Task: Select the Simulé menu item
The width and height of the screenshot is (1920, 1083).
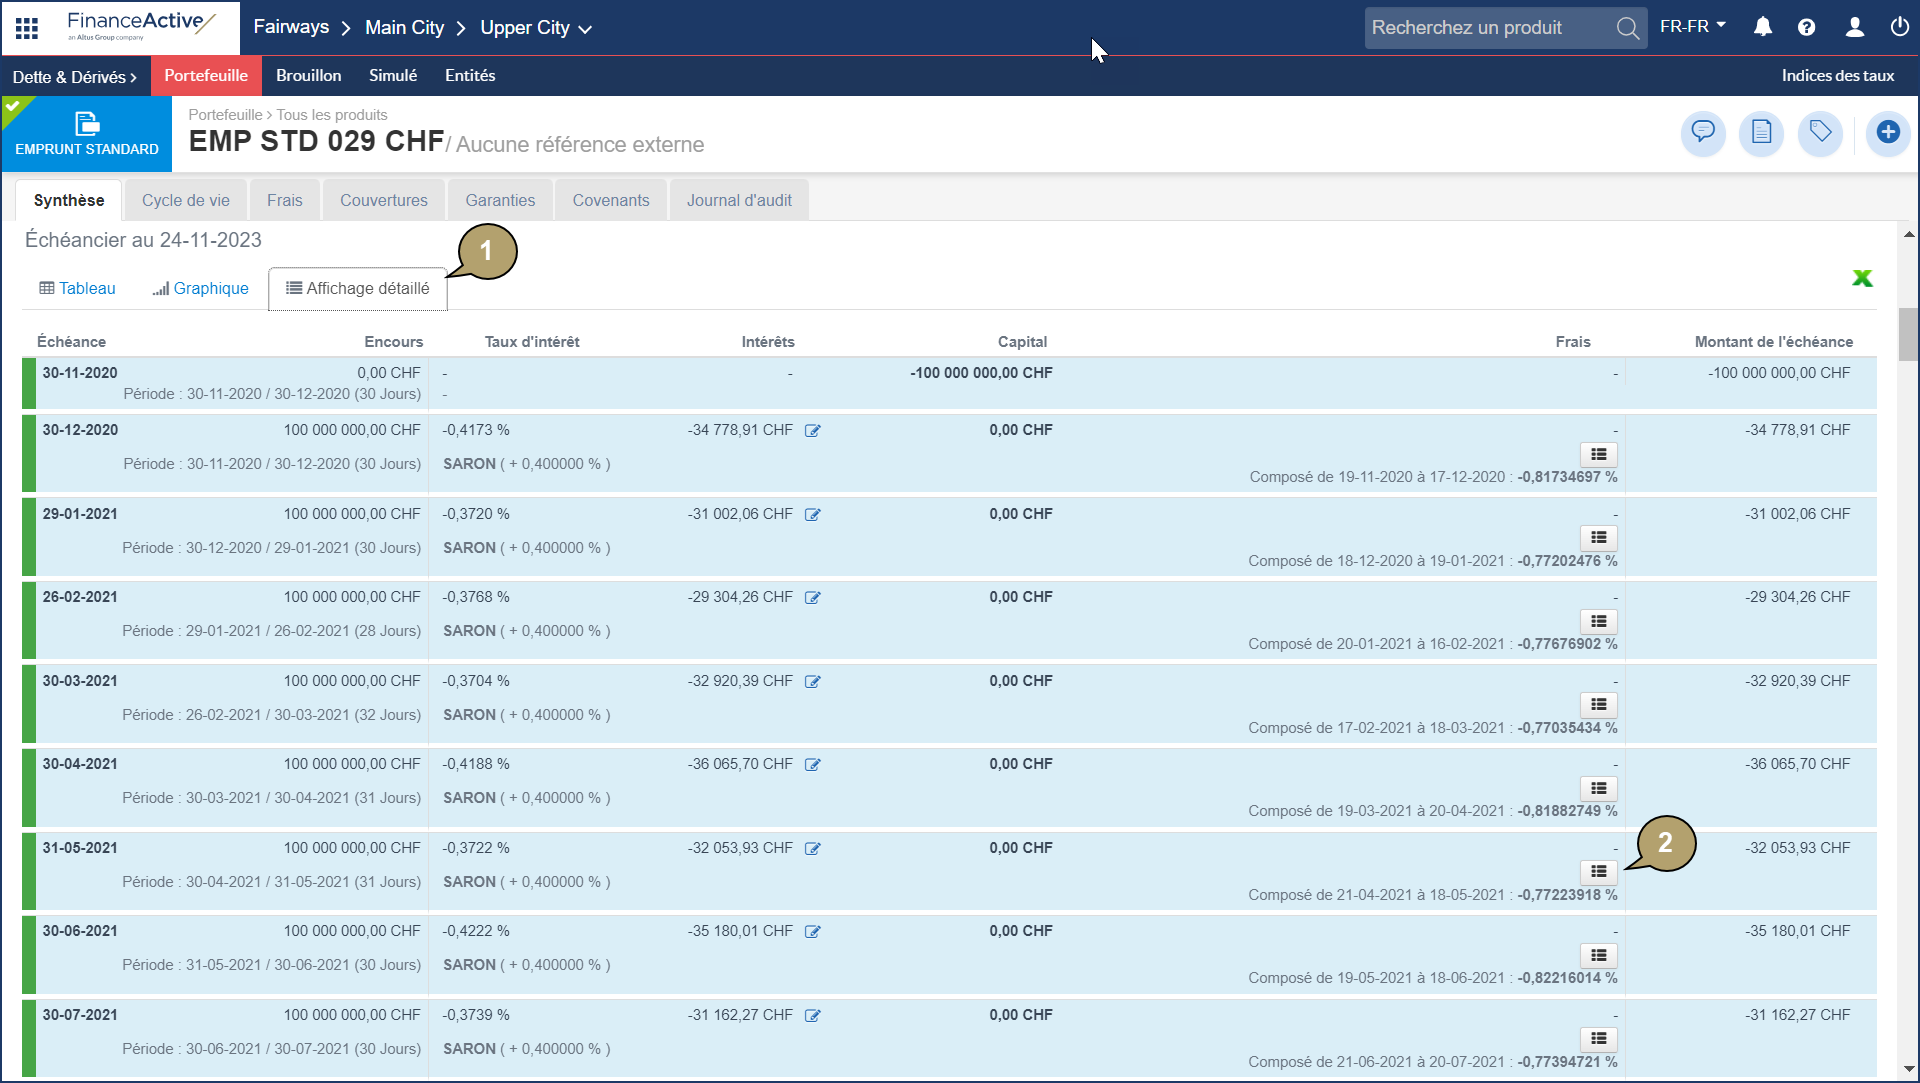Action: click(x=393, y=76)
